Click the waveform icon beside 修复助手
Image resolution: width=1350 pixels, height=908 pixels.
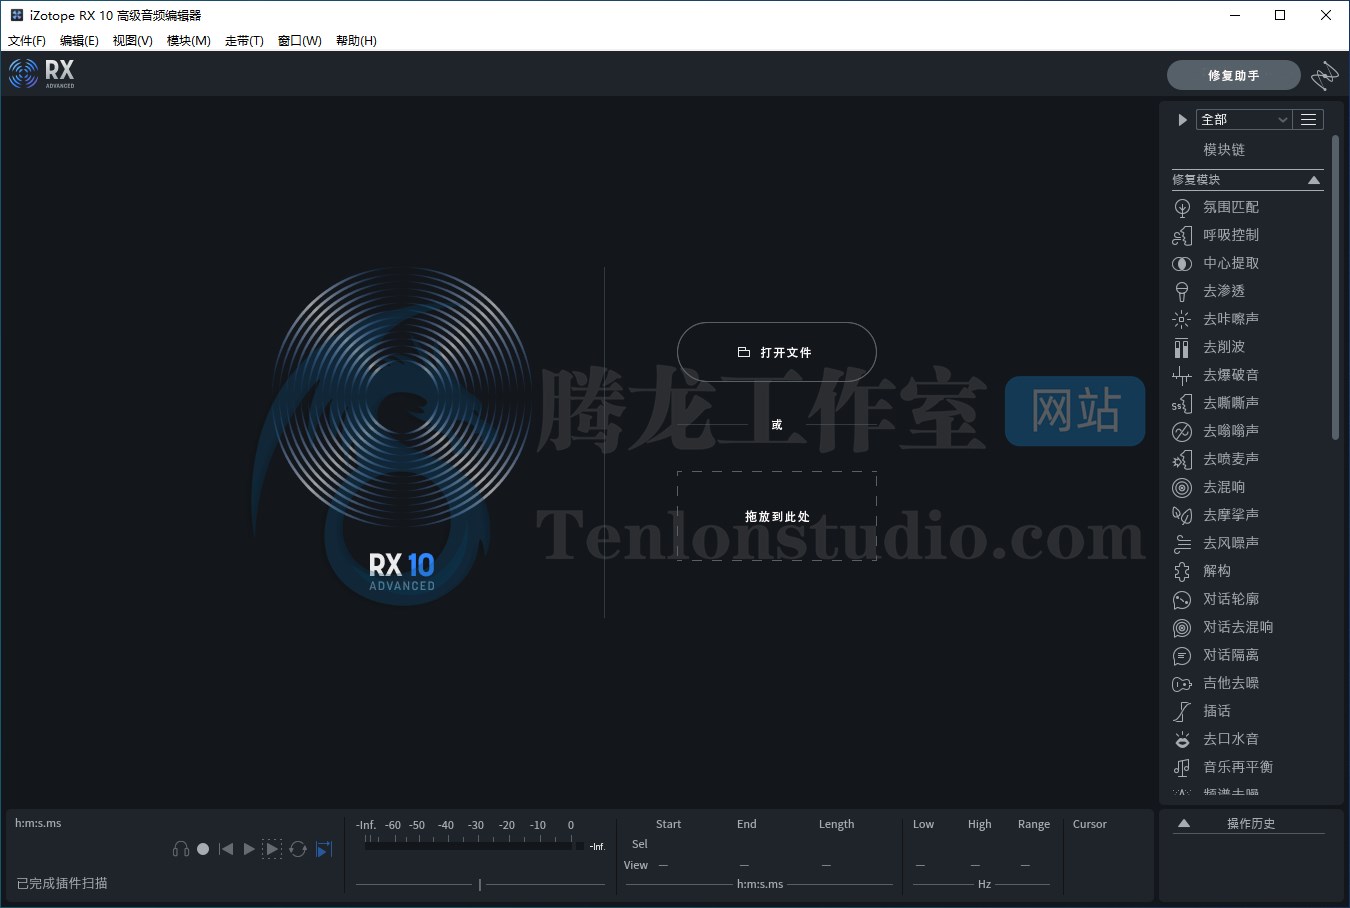coord(1325,75)
